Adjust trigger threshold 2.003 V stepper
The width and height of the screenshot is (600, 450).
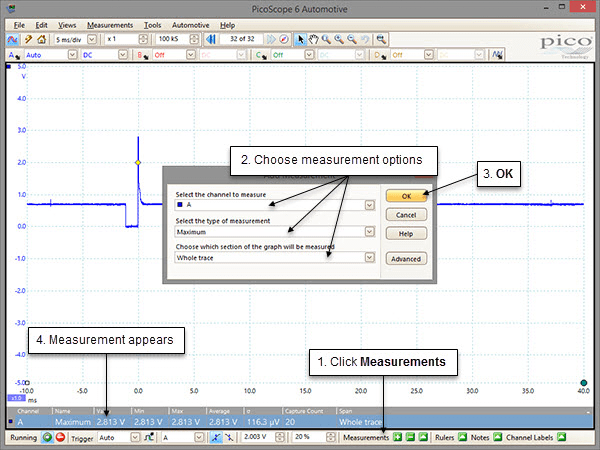point(280,437)
